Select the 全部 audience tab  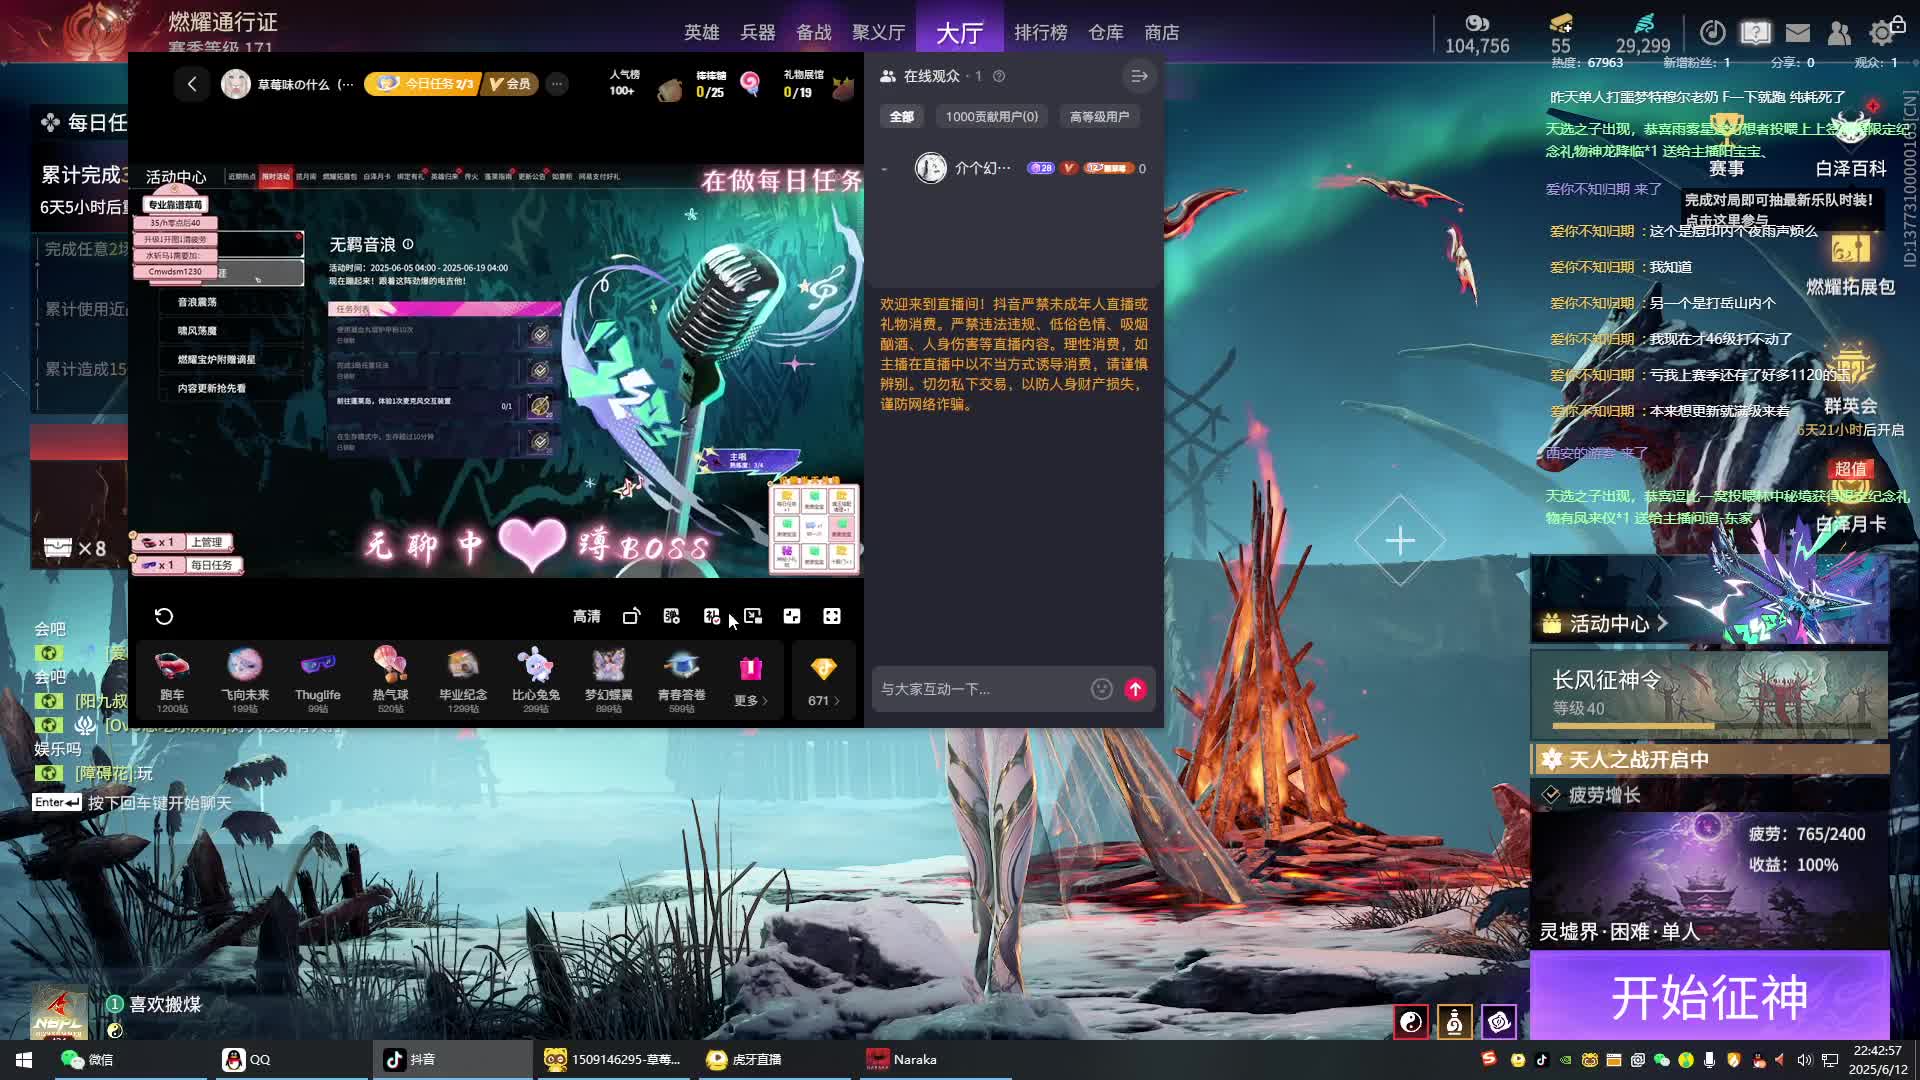(x=901, y=117)
